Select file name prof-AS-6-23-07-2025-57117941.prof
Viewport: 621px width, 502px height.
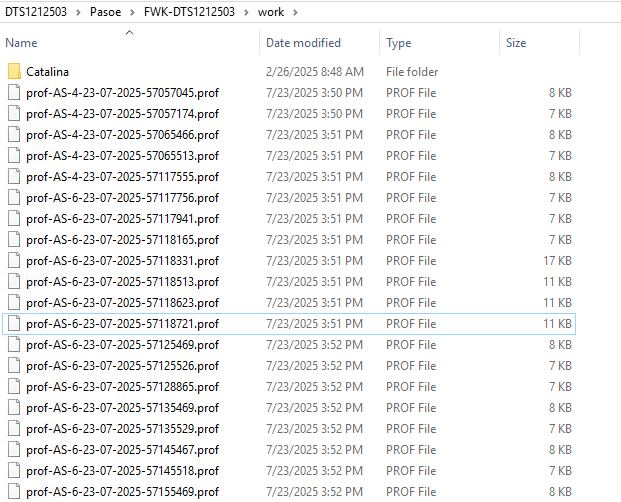(122, 219)
